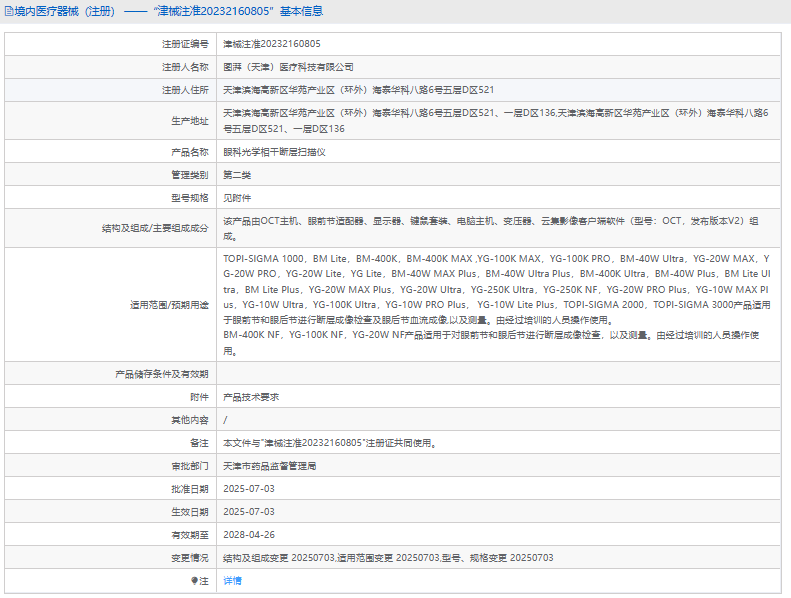
Task: Select the 注册人名称 label
Action: 185,67
